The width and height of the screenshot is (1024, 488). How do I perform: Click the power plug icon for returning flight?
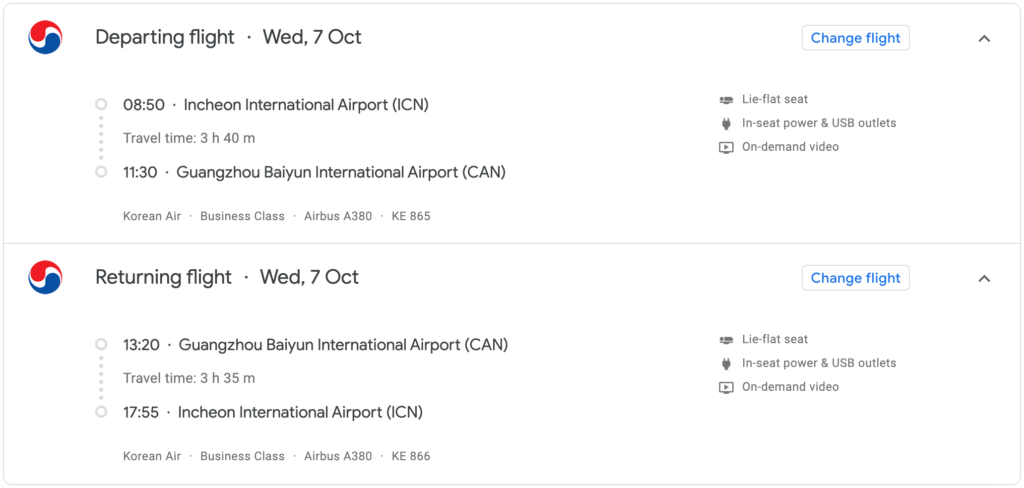[x=726, y=363]
